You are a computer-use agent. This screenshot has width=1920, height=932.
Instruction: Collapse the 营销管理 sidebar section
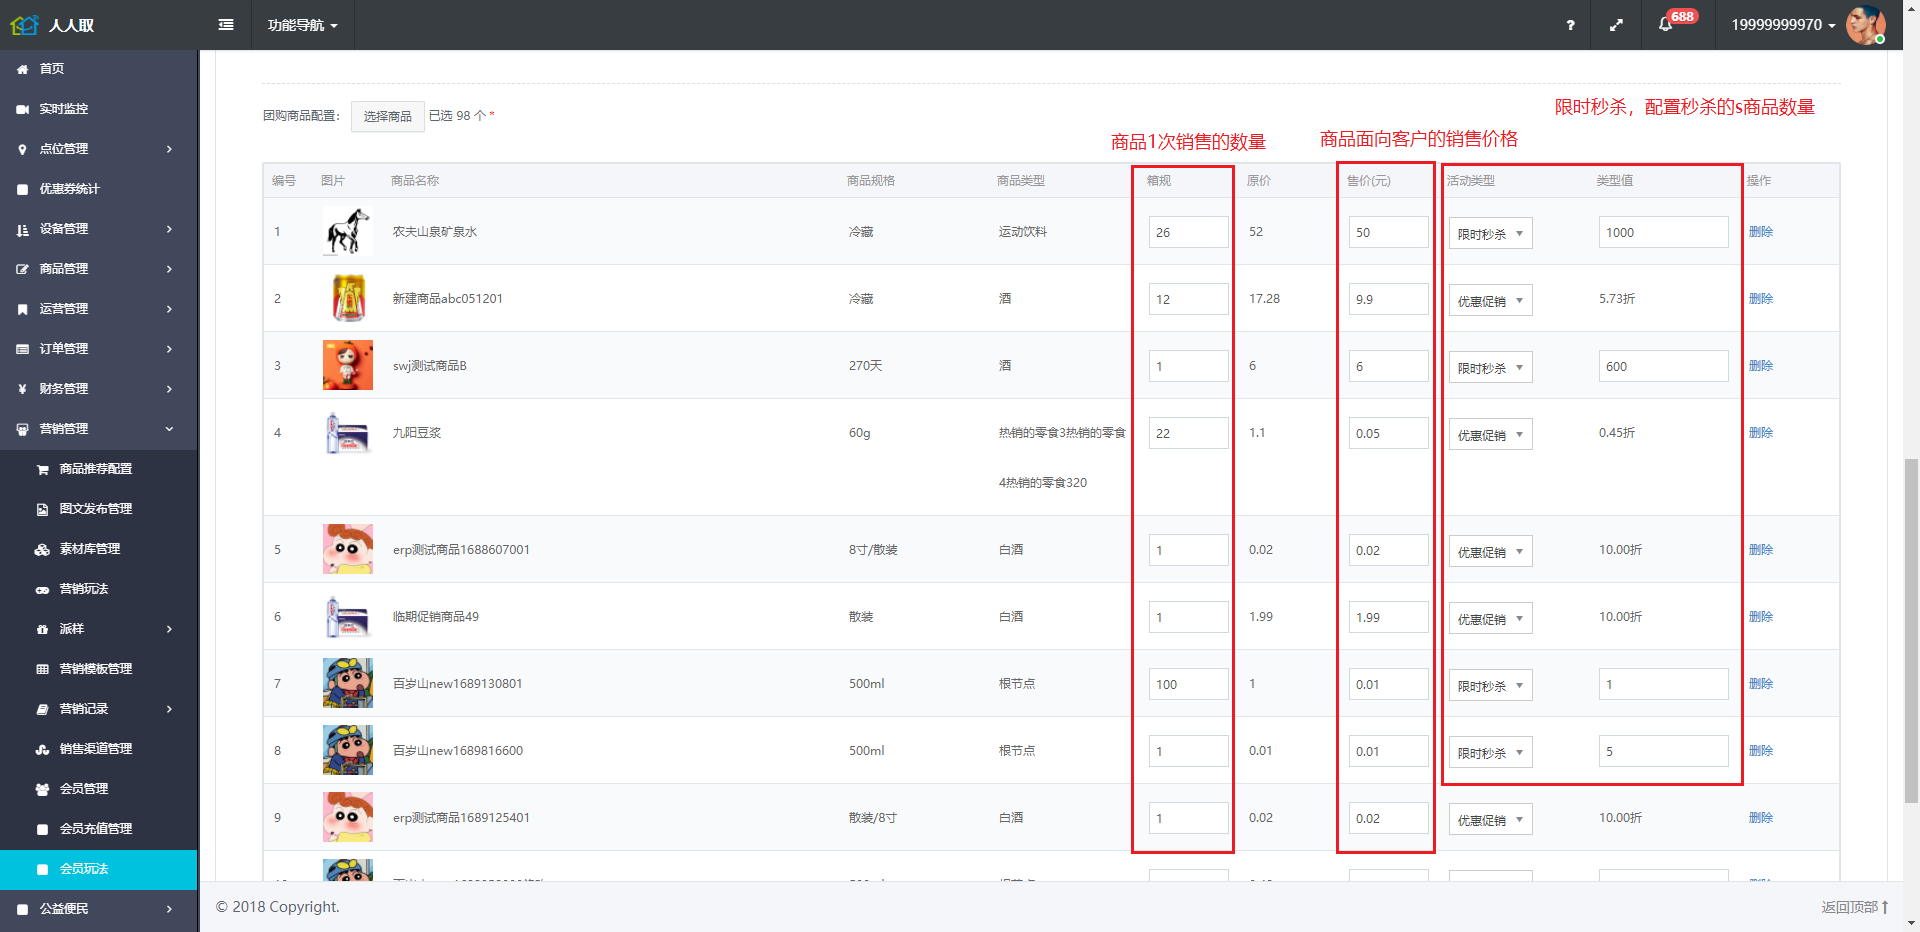(x=98, y=429)
